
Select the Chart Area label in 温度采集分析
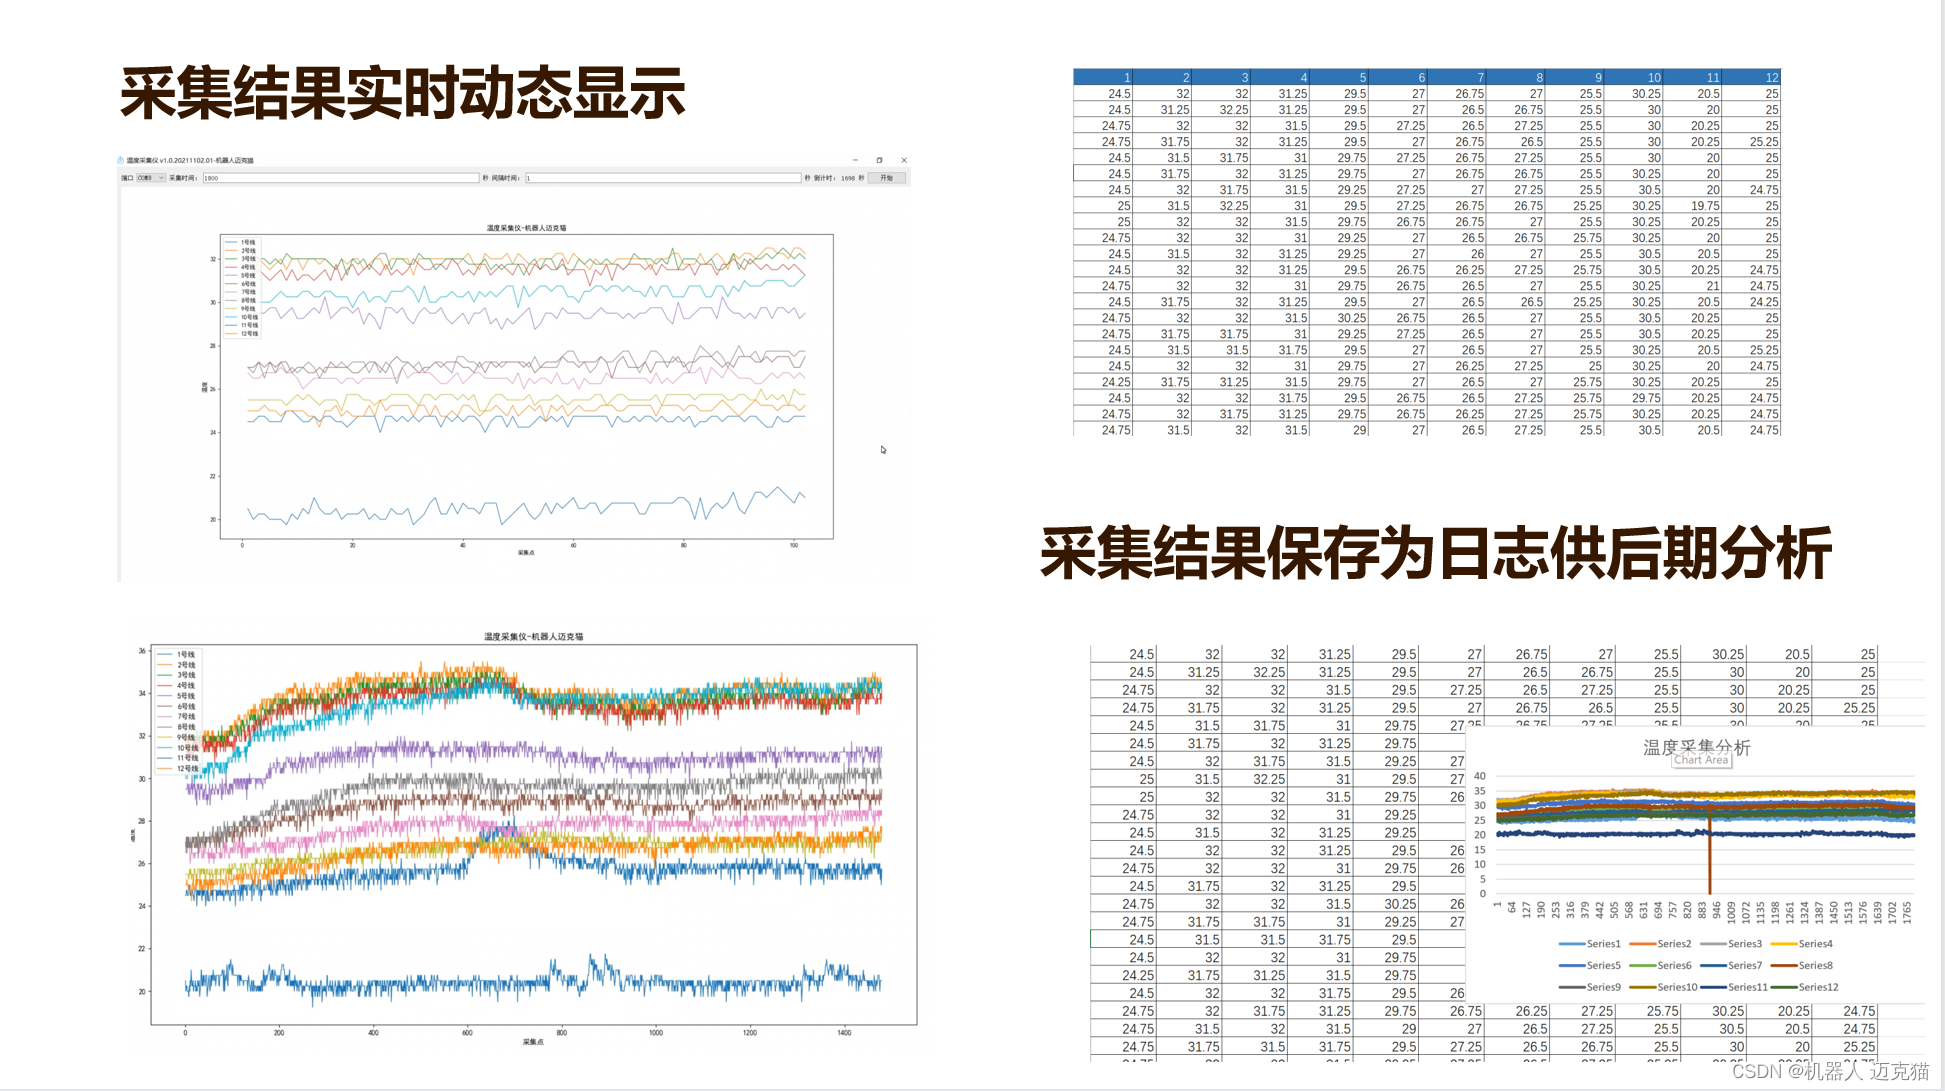point(1702,760)
